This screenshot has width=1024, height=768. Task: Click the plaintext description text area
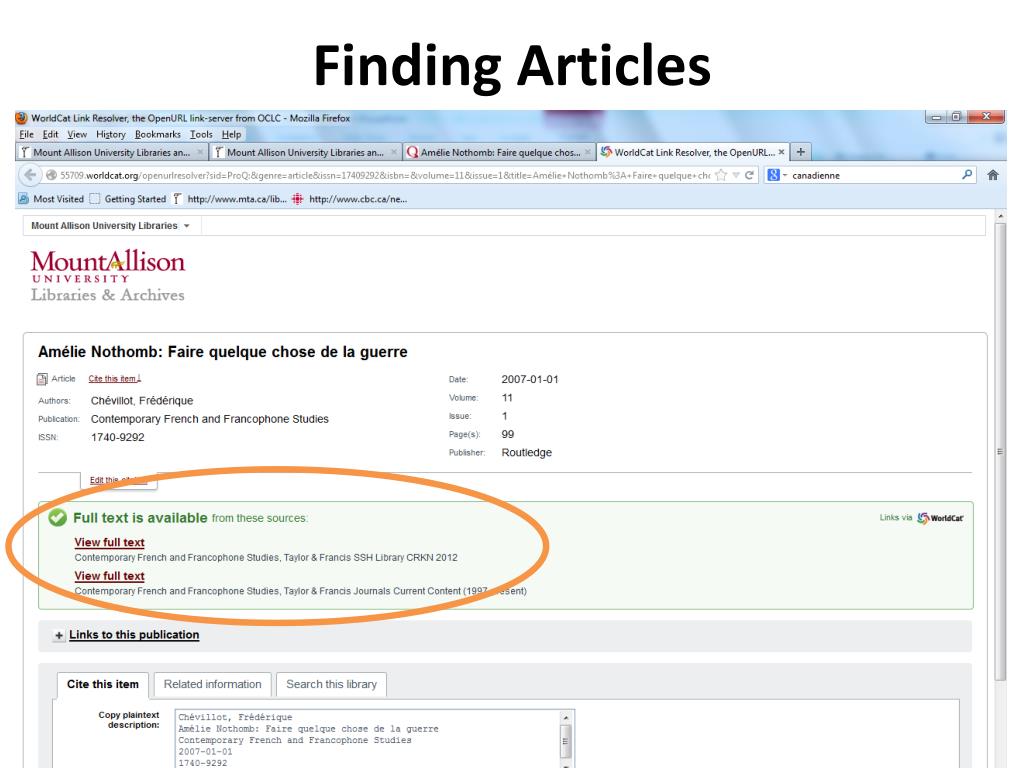click(x=369, y=739)
